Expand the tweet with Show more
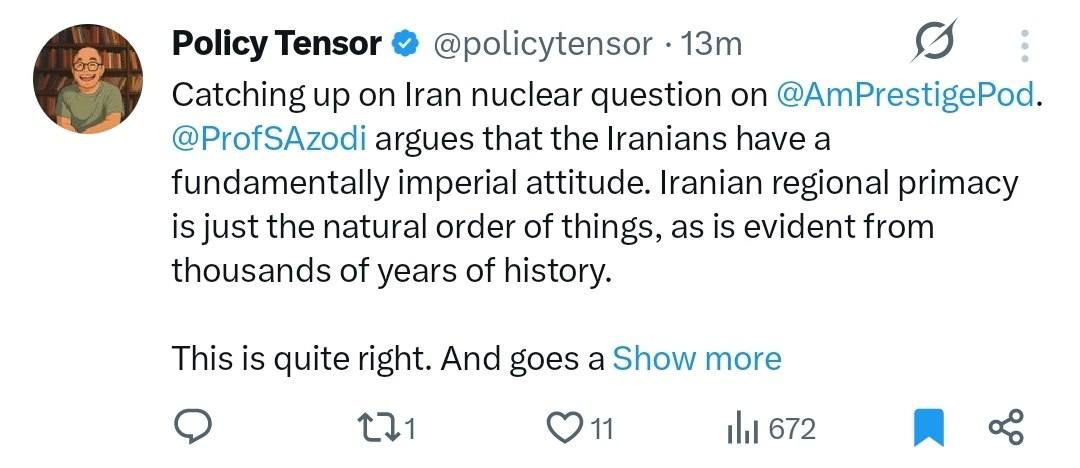 pos(696,359)
